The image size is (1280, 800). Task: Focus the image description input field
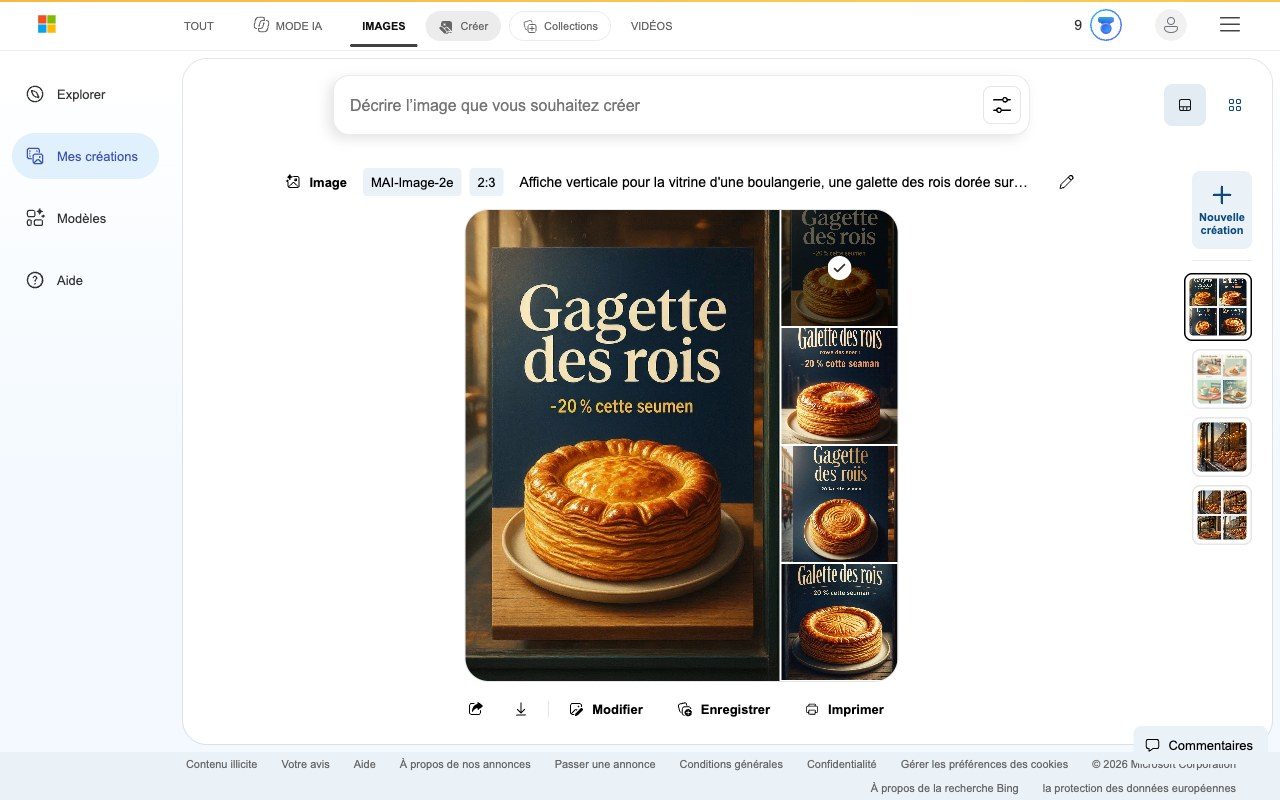[x=660, y=105]
